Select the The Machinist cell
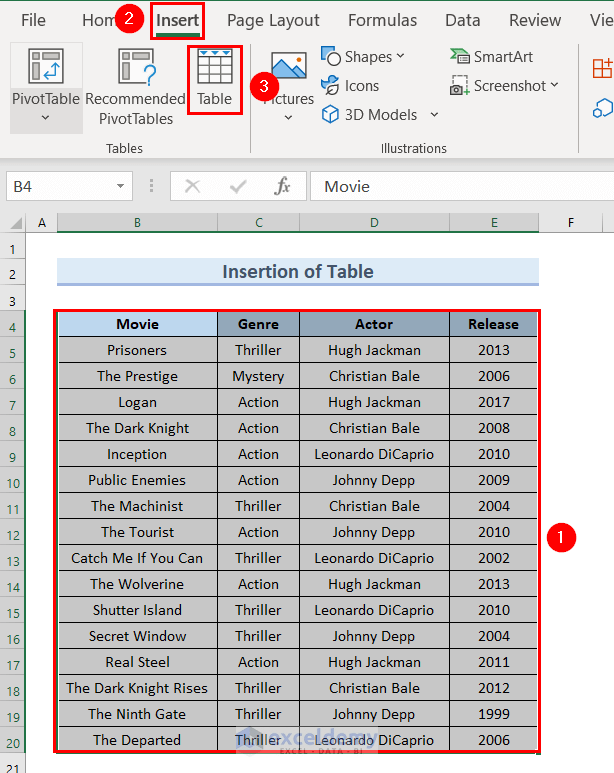 138,506
